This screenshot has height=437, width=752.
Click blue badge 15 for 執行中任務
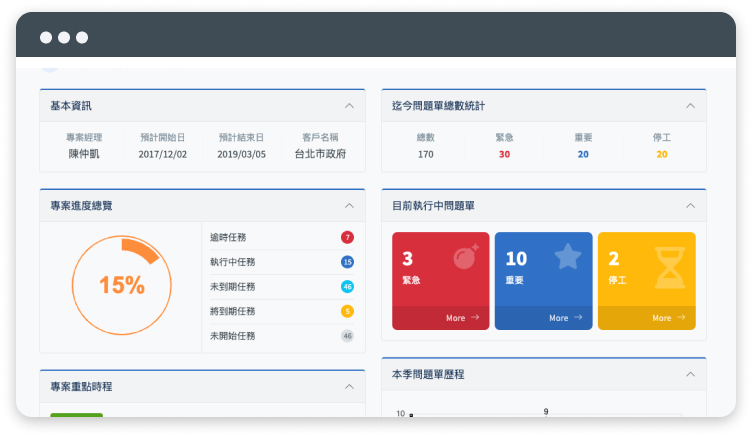[347, 262]
